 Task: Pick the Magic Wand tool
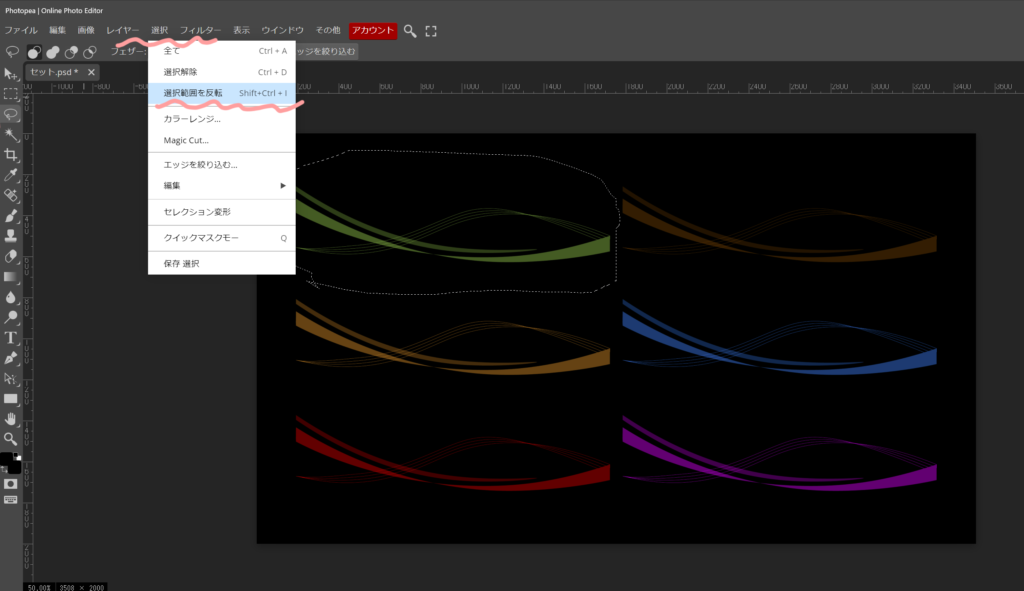[11, 134]
